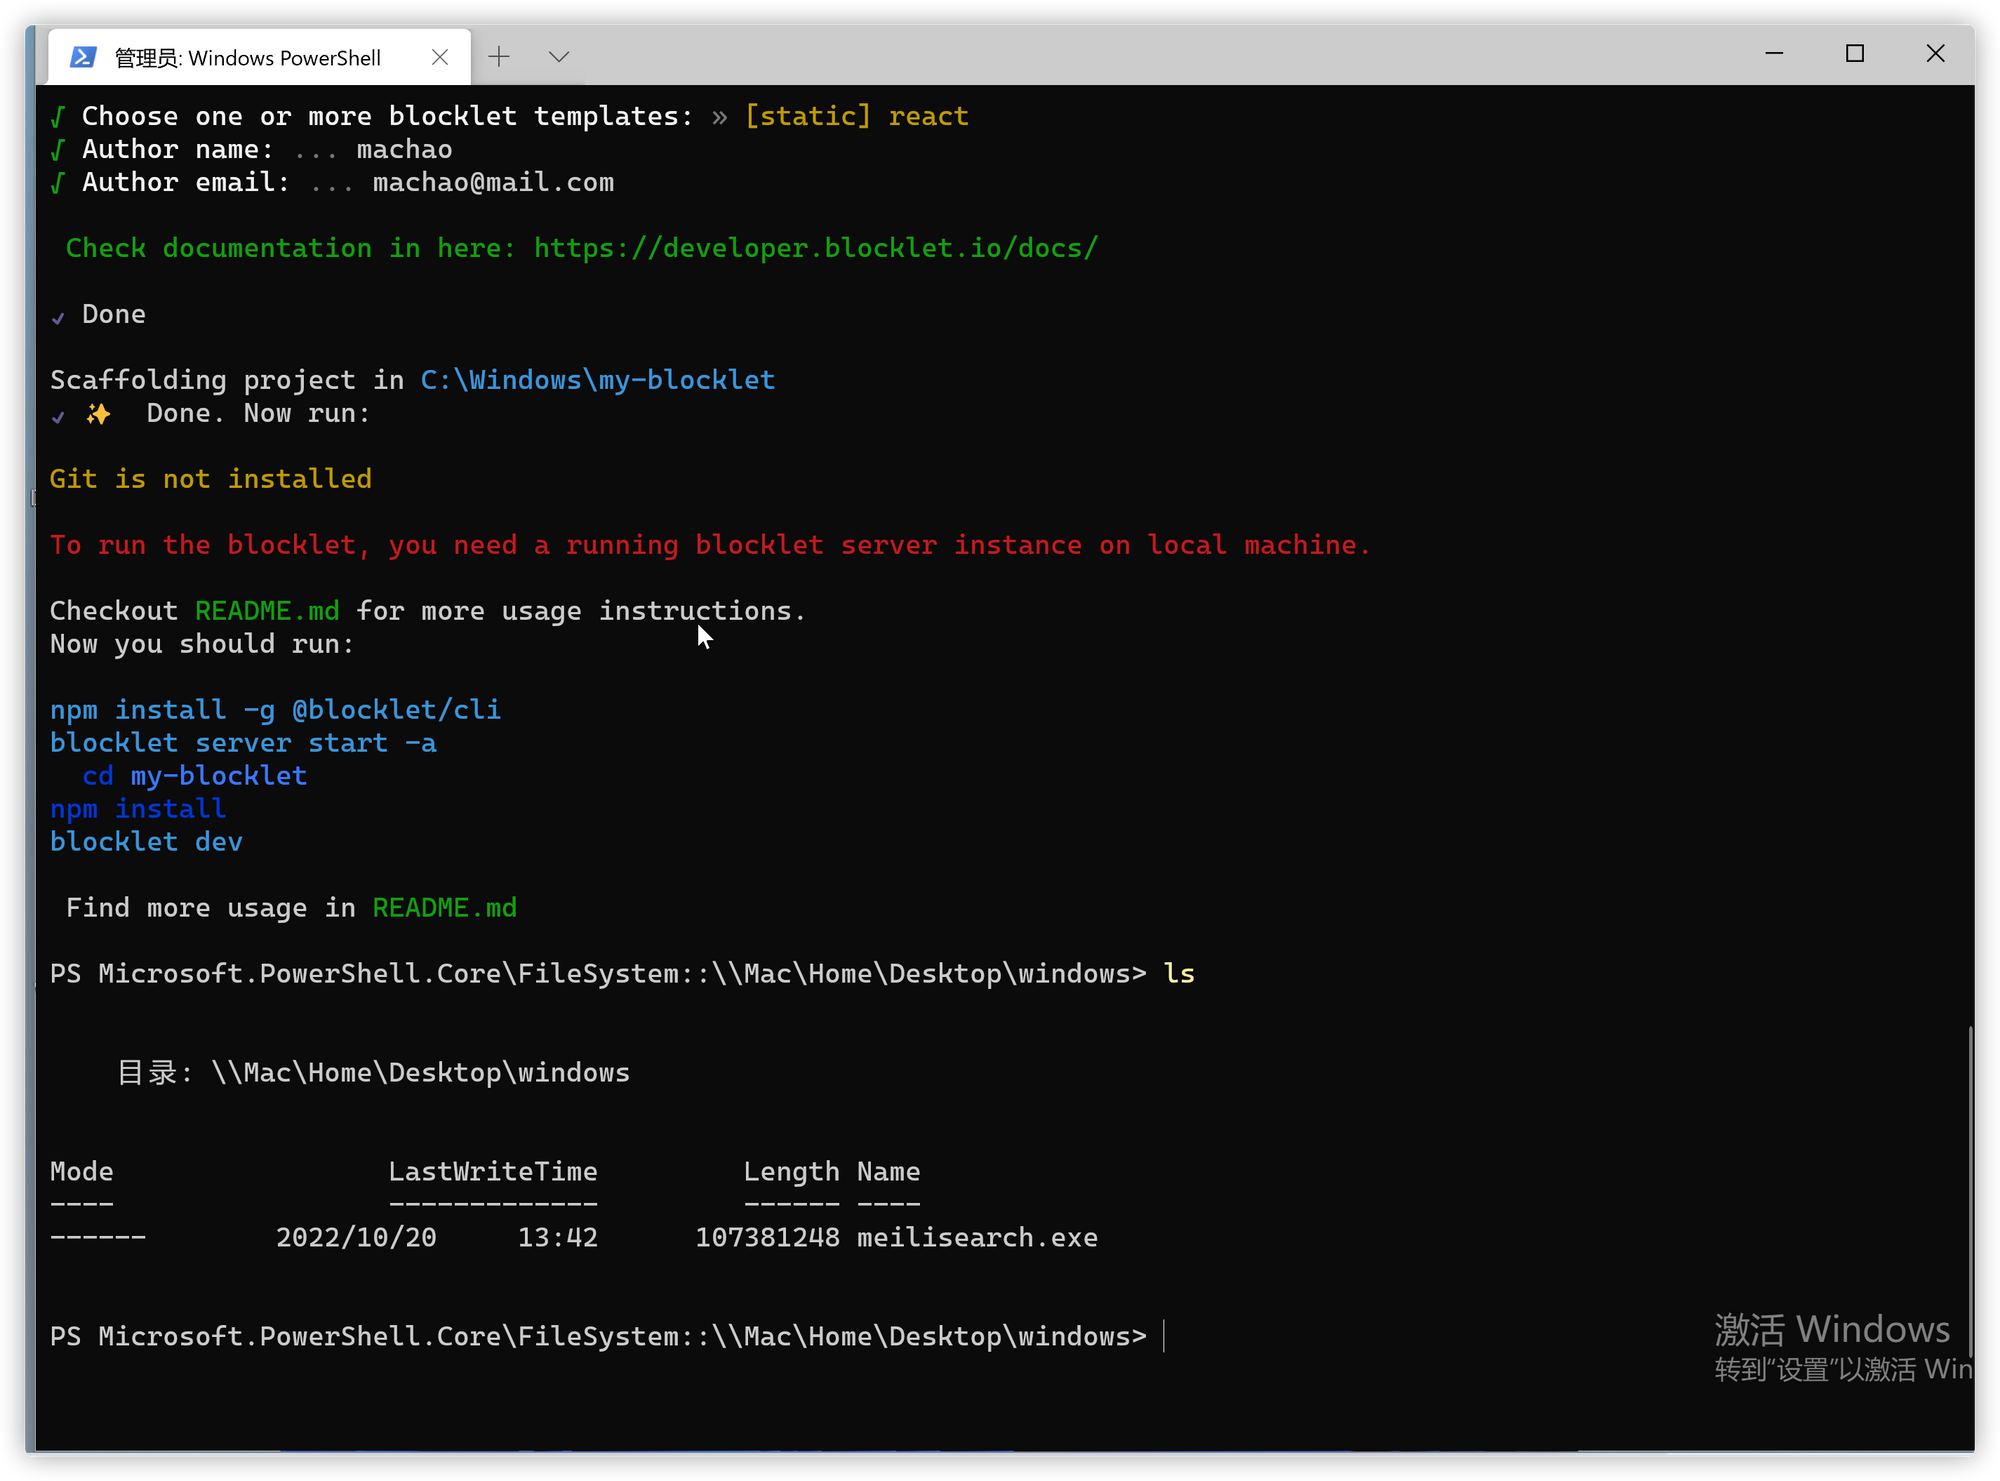This screenshot has height=1481, width=2000.
Task: Open a new tab with the plus button
Action: 499,56
